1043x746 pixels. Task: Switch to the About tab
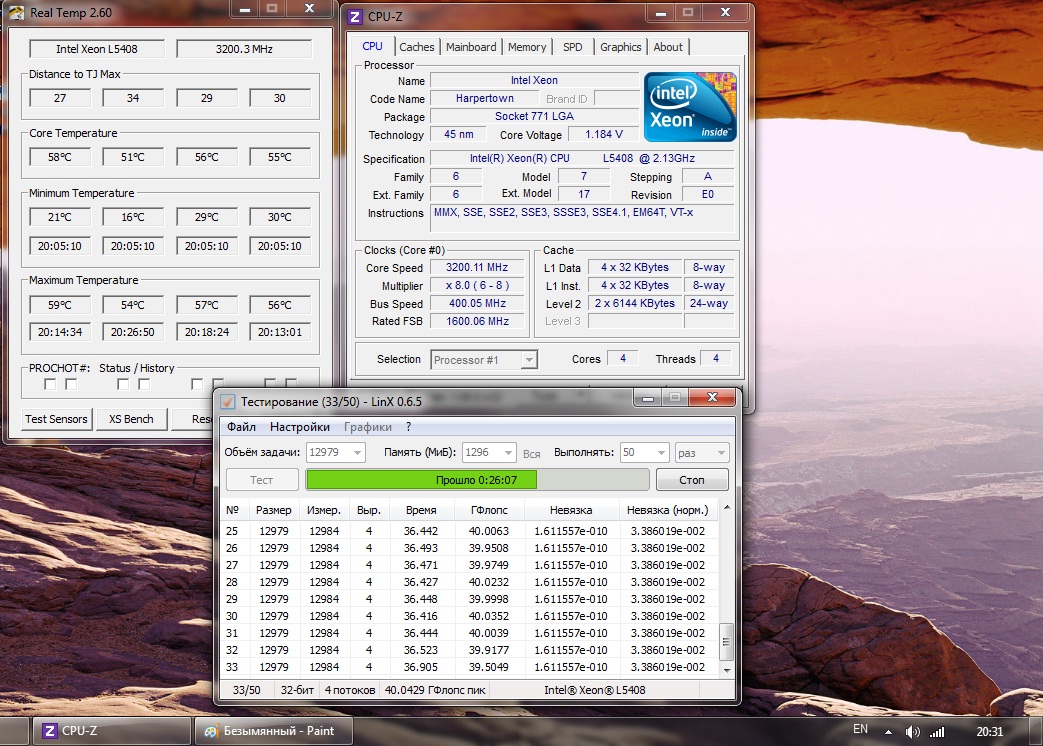668,47
